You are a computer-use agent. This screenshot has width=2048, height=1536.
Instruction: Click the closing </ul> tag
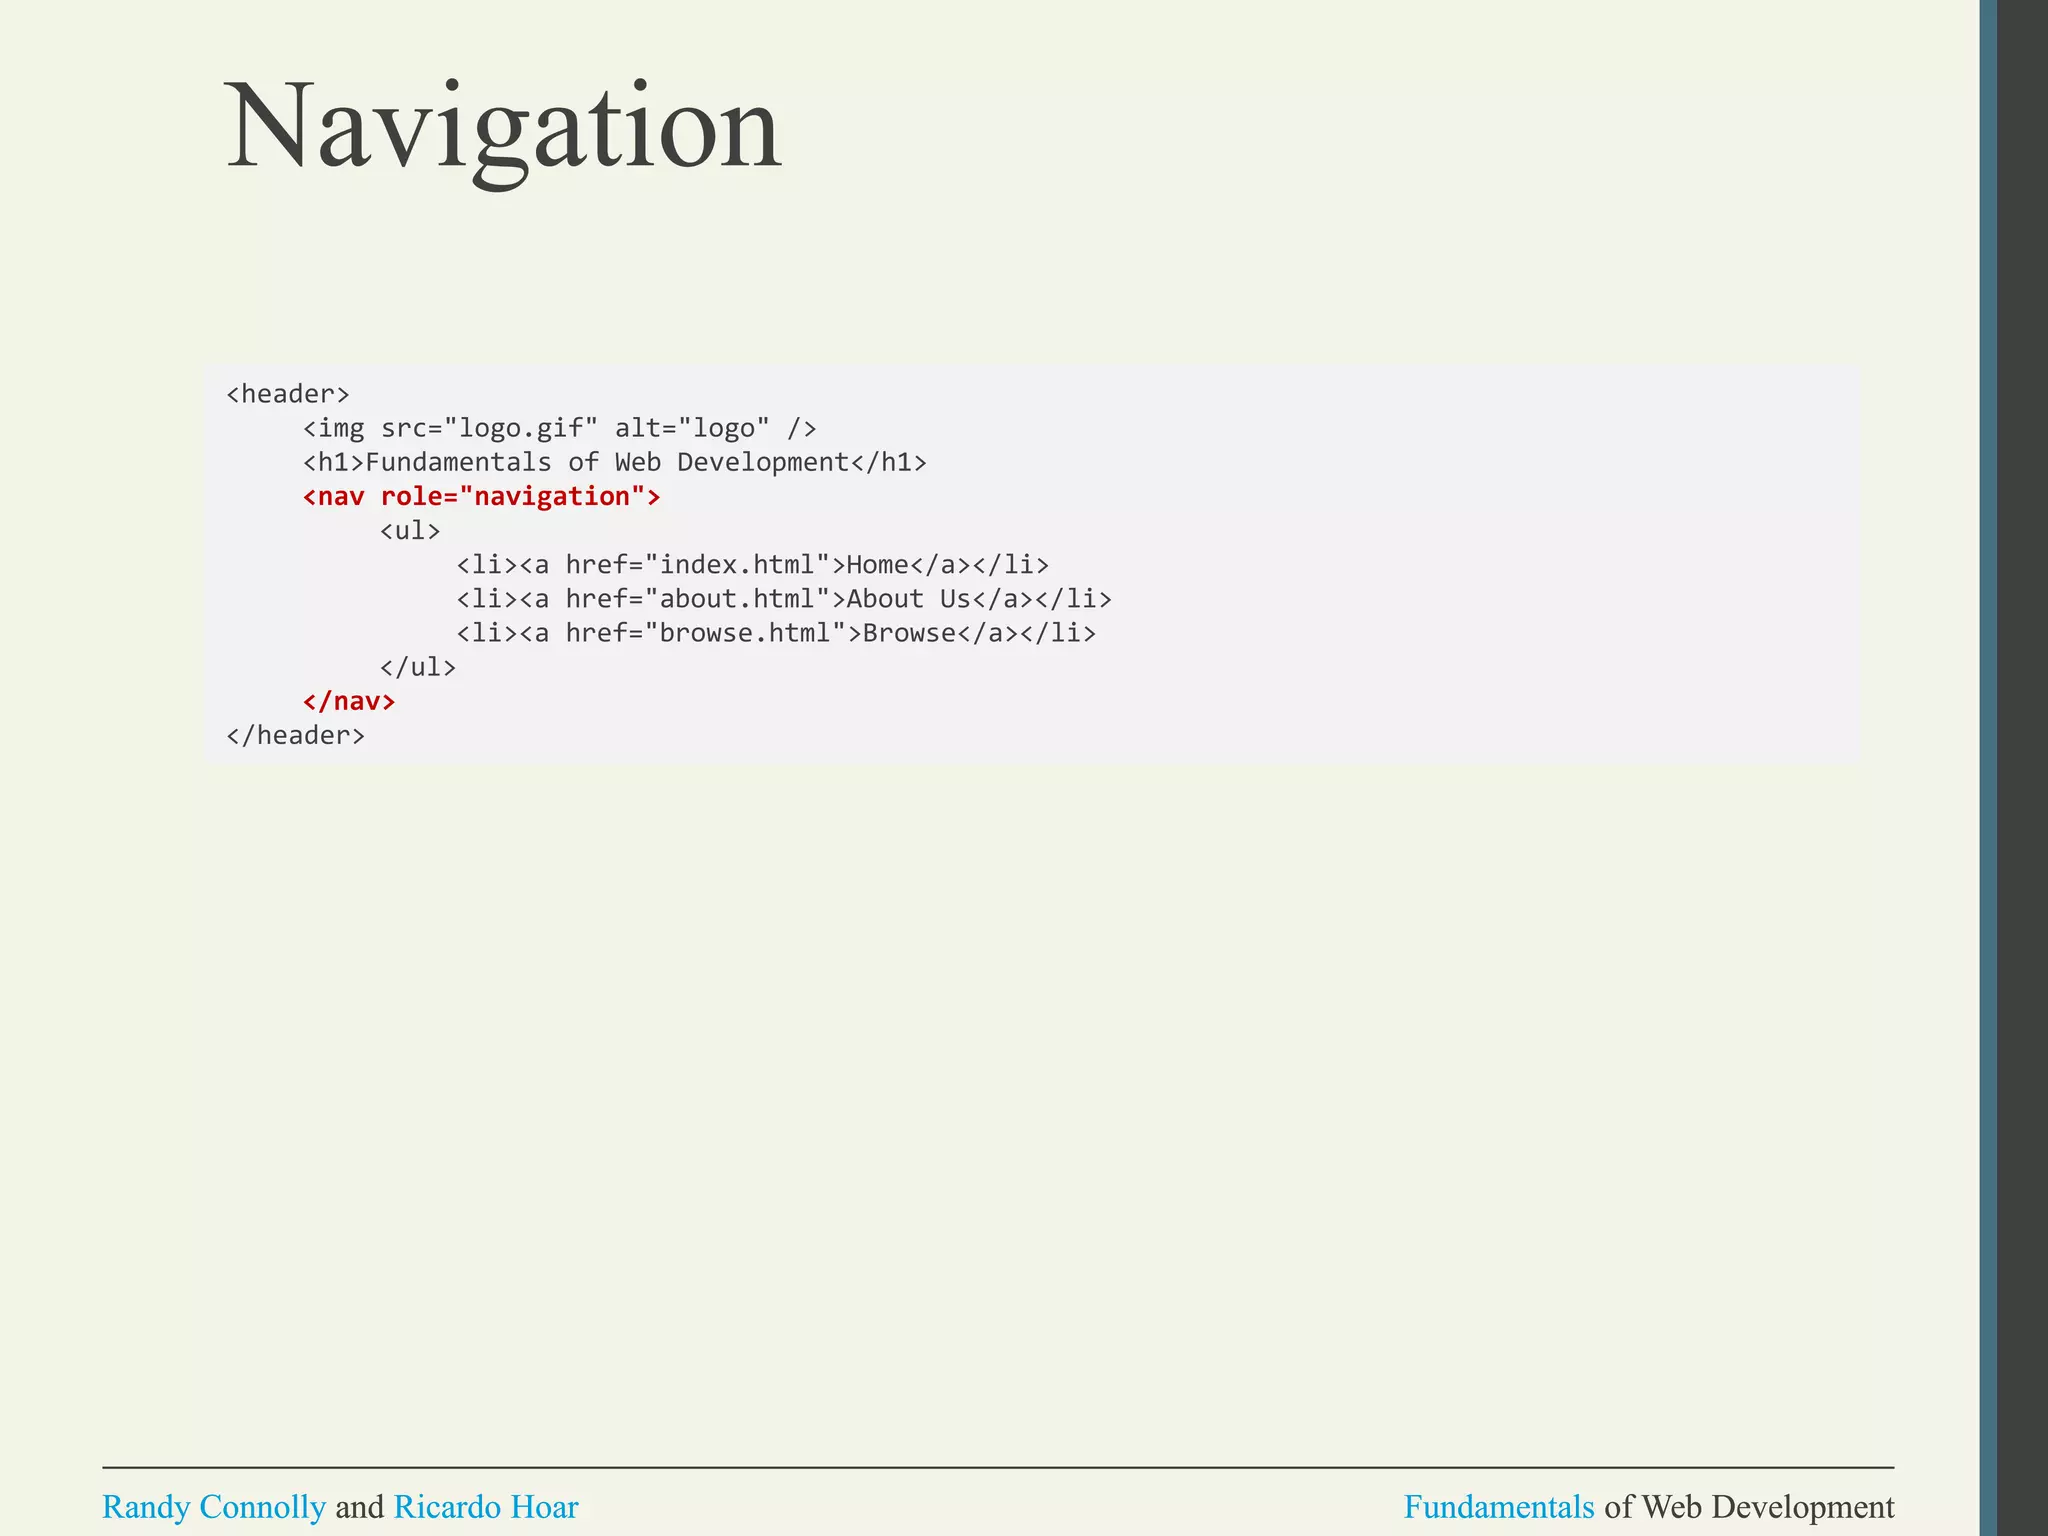coord(418,667)
